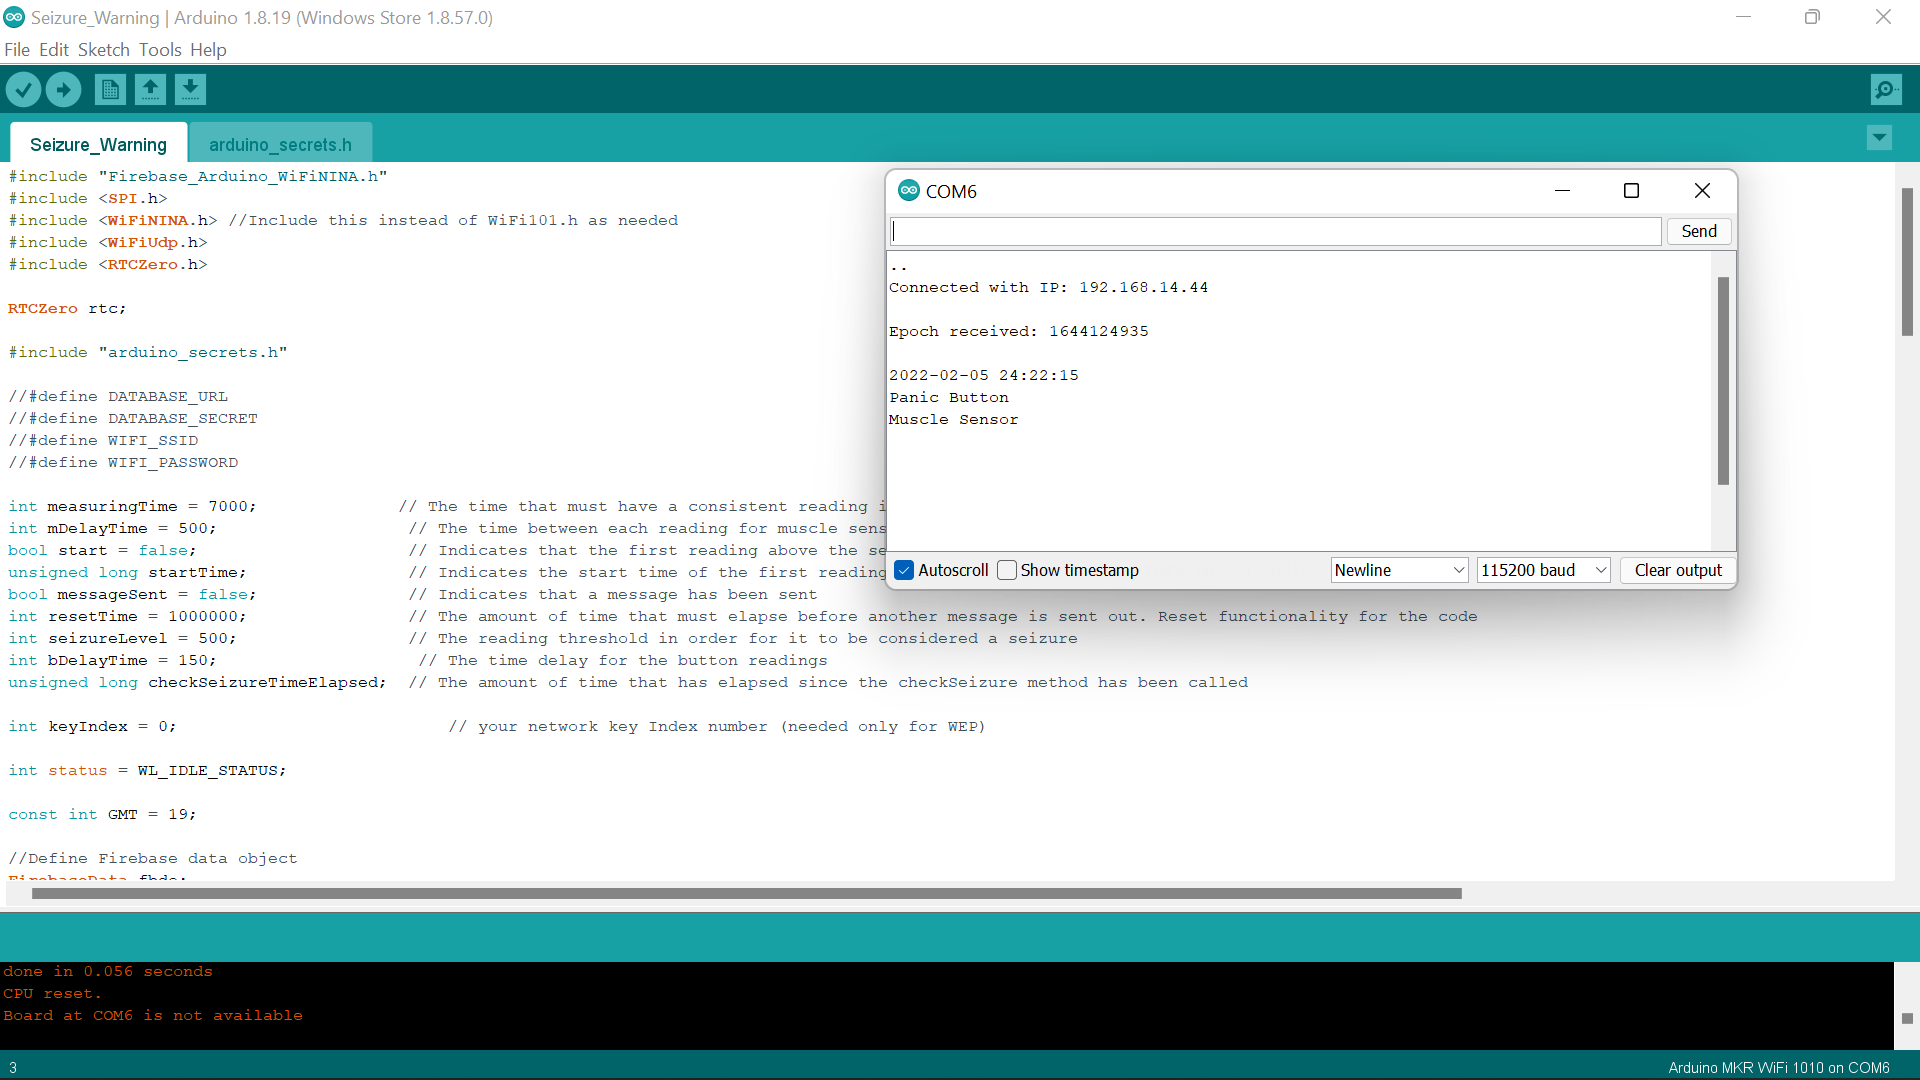Click the COM6 window Arduino logo icon
Screen dimensions: 1920x1080
point(908,191)
